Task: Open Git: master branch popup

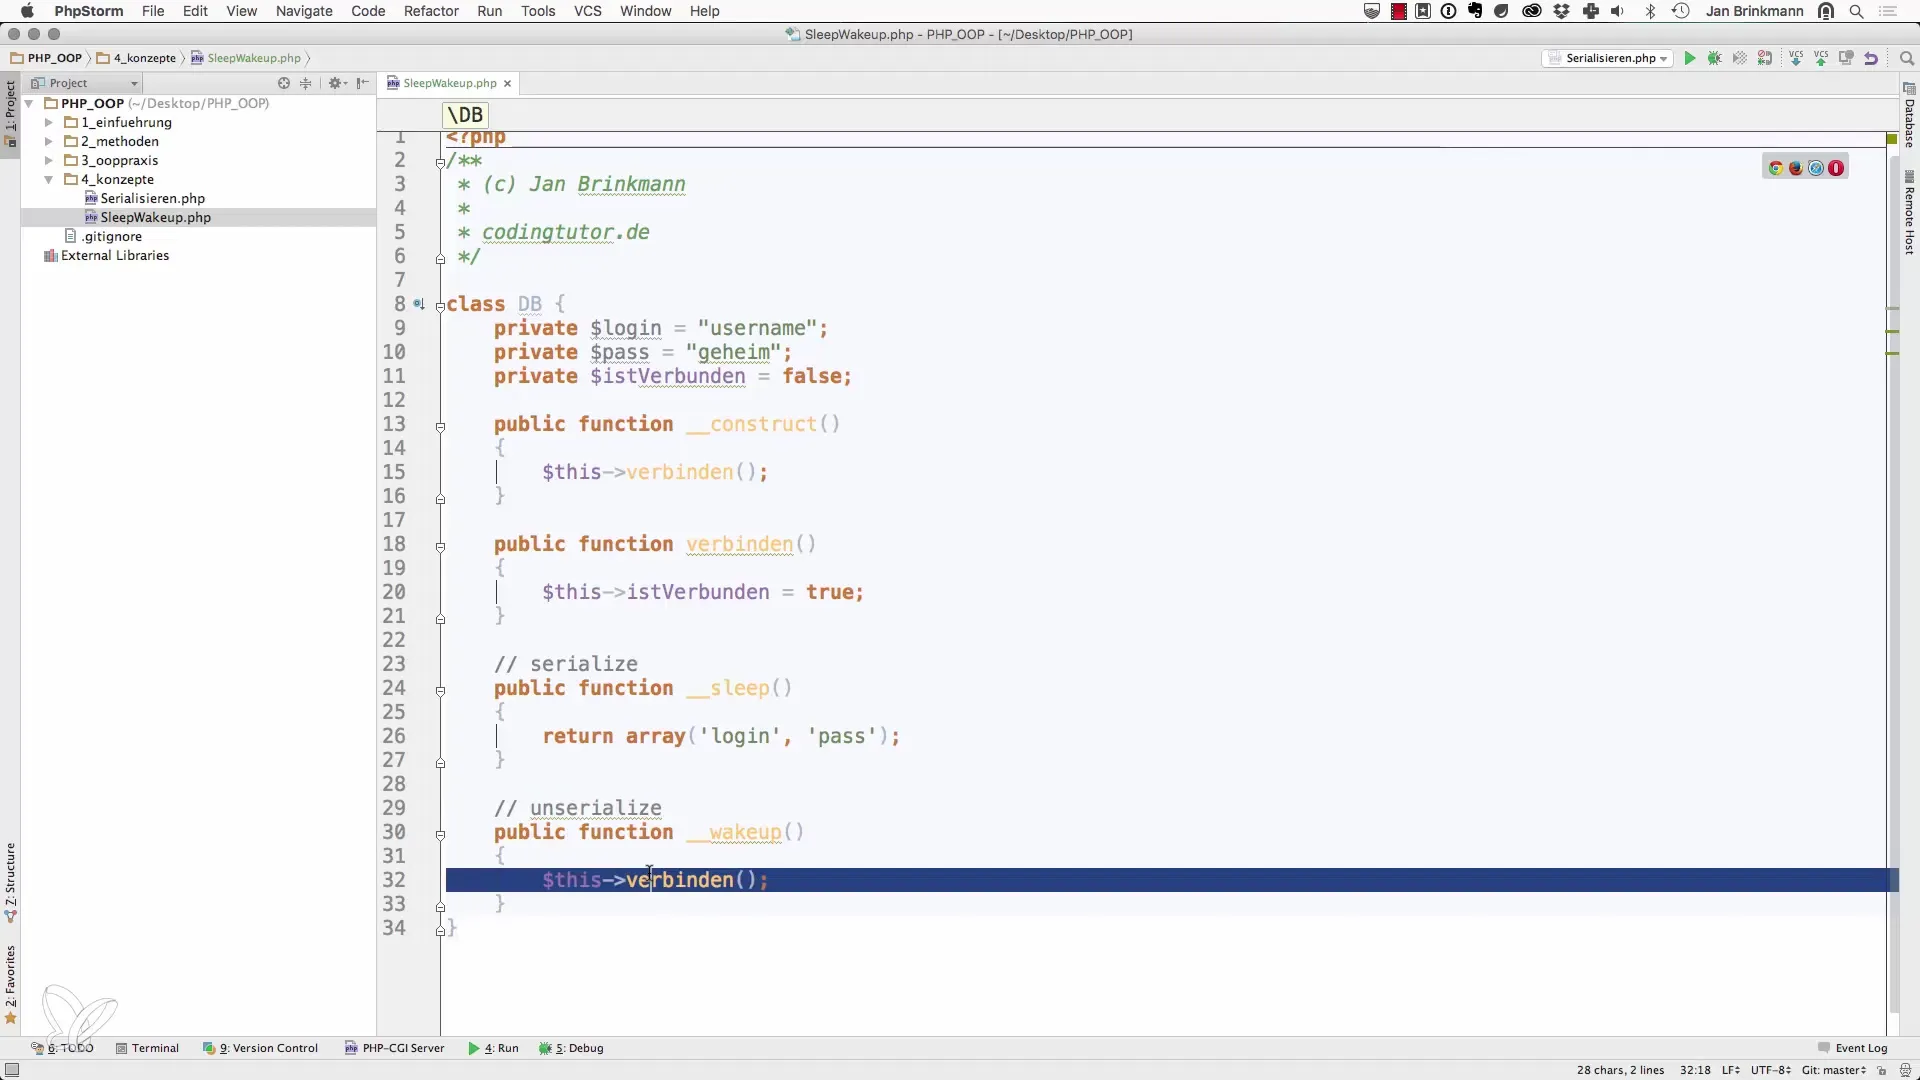Action: coord(1834,1070)
